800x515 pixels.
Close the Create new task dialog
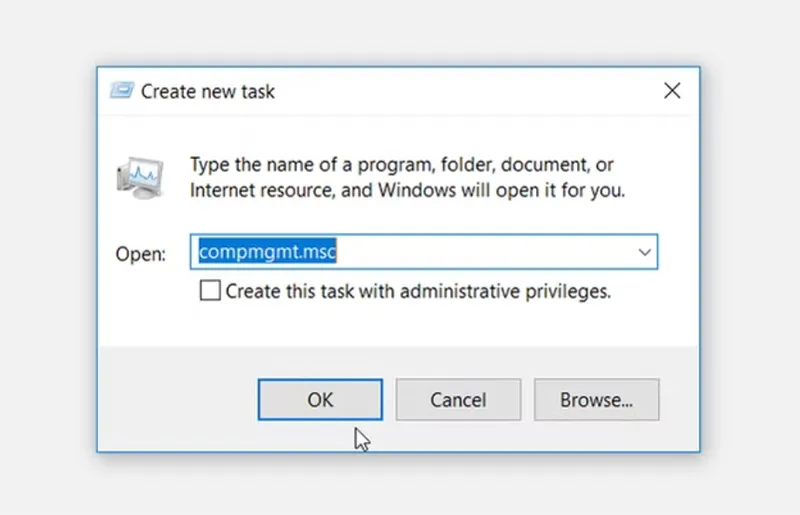(x=672, y=91)
